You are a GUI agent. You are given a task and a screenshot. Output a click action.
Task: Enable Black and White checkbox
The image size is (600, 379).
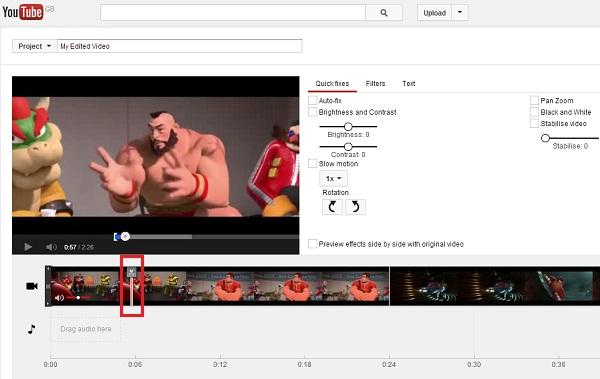tap(534, 112)
